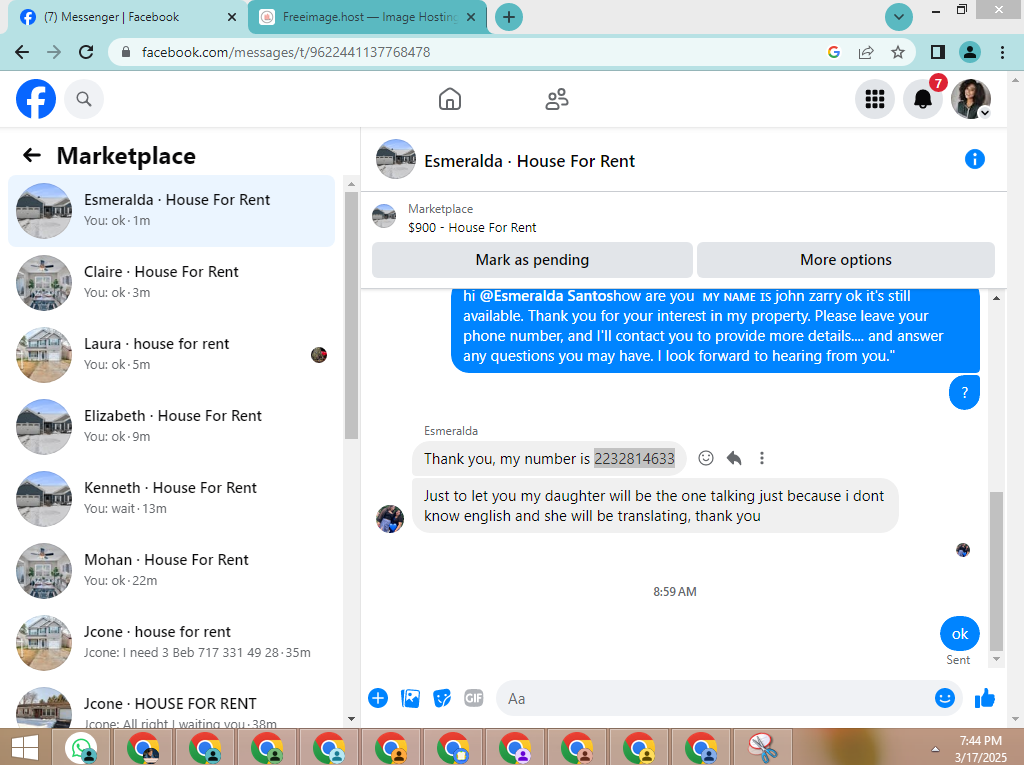
Task: Toggle the browser side panel
Action: (938, 52)
